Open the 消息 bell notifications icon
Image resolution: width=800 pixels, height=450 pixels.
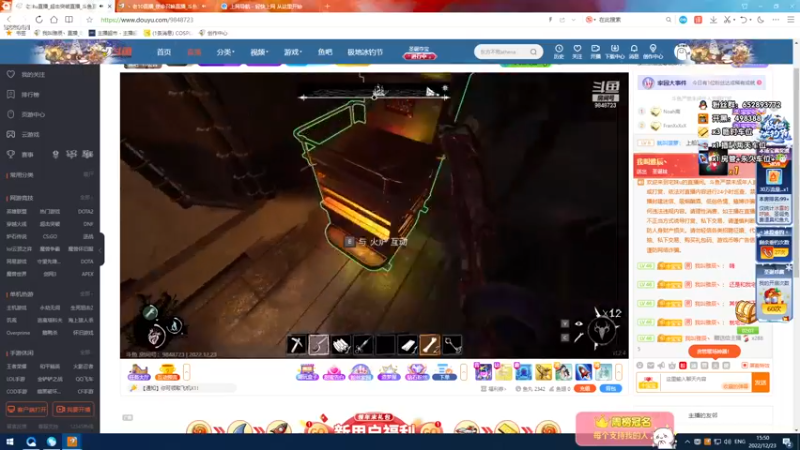[634, 52]
